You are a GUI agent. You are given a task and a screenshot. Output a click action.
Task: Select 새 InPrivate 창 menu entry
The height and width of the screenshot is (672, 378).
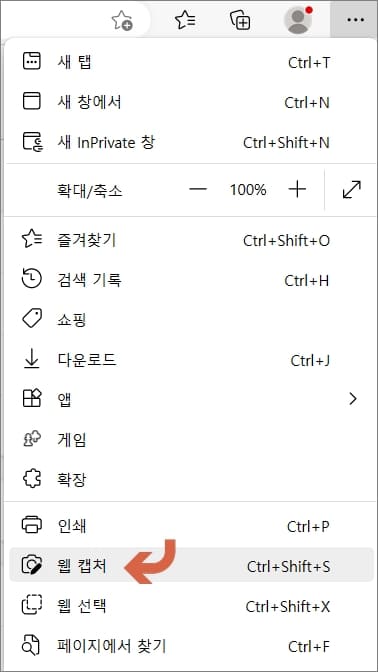tap(189, 142)
